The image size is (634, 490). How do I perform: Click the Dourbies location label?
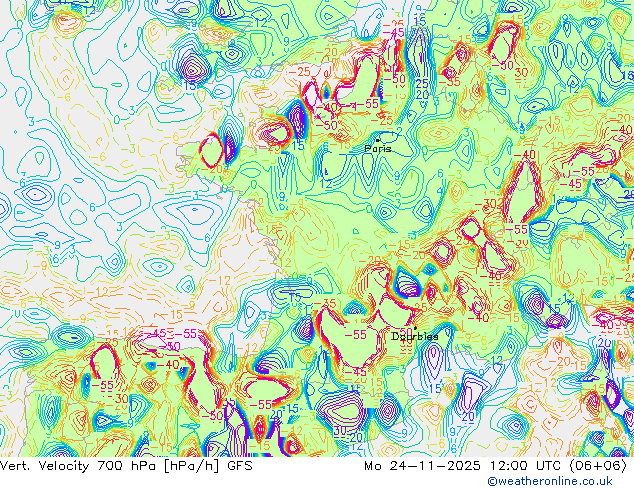pyautogui.click(x=414, y=336)
